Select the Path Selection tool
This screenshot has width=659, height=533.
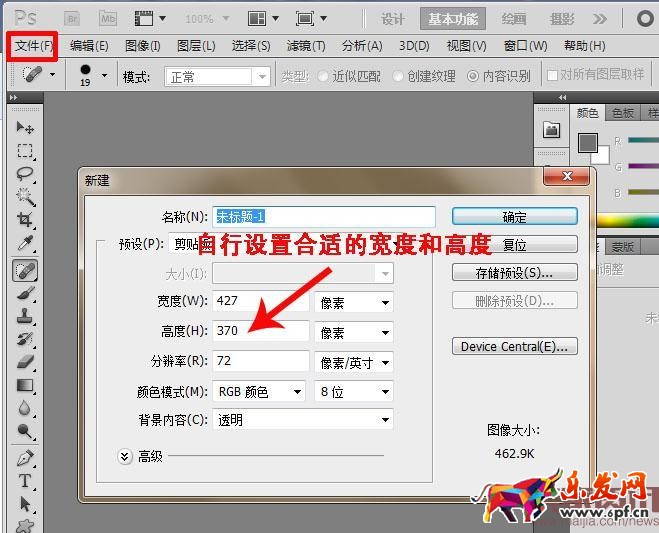tap(25, 504)
